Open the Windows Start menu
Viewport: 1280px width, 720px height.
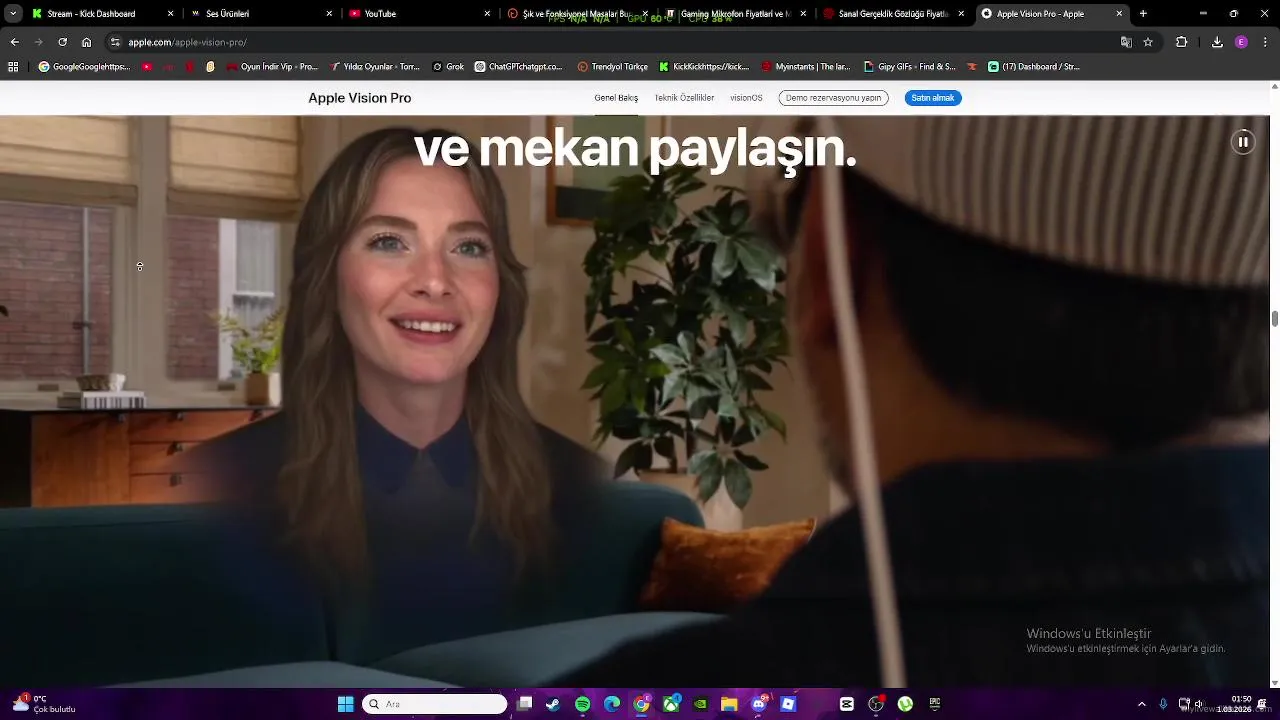click(x=345, y=704)
